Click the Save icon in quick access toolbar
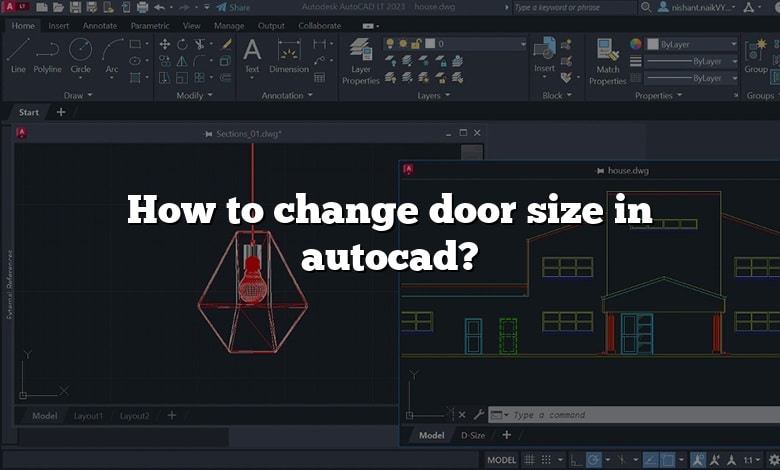 point(75,7)
